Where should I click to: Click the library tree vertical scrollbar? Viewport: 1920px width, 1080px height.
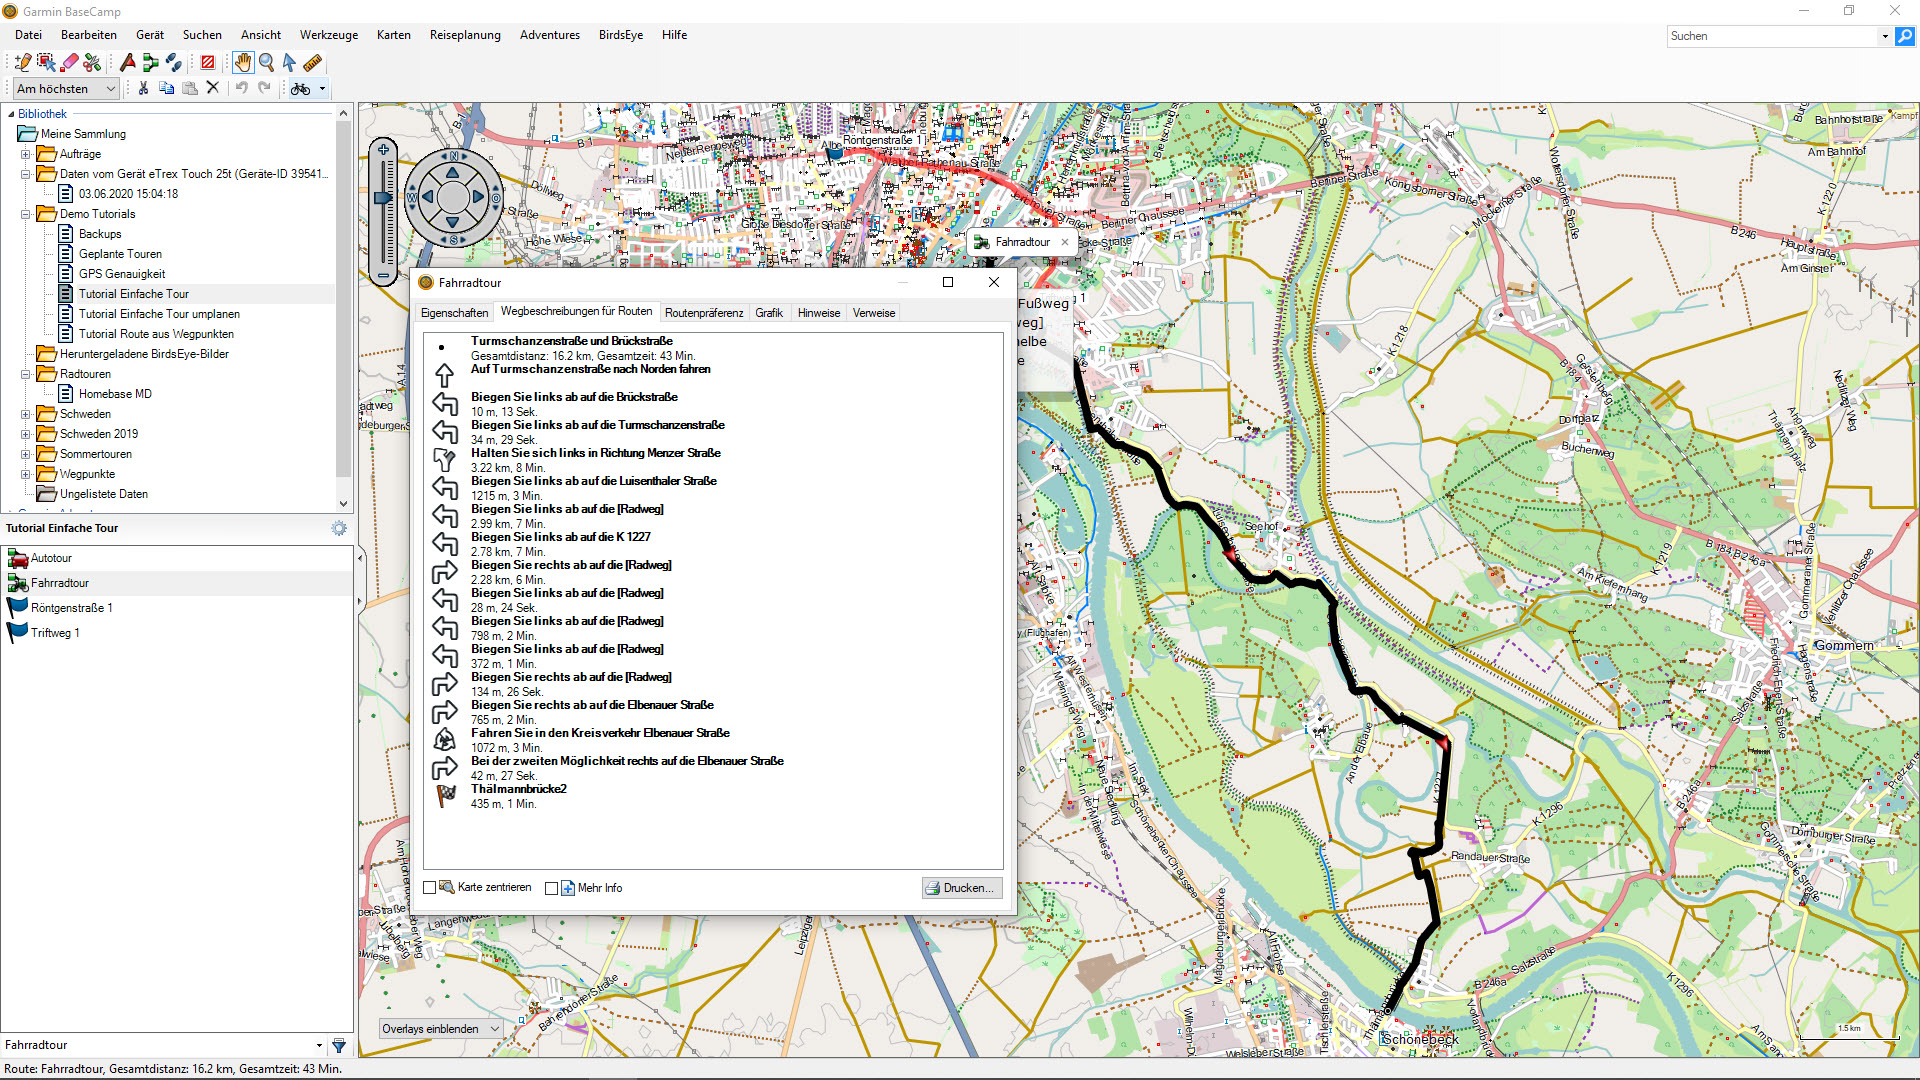[343, 300]
